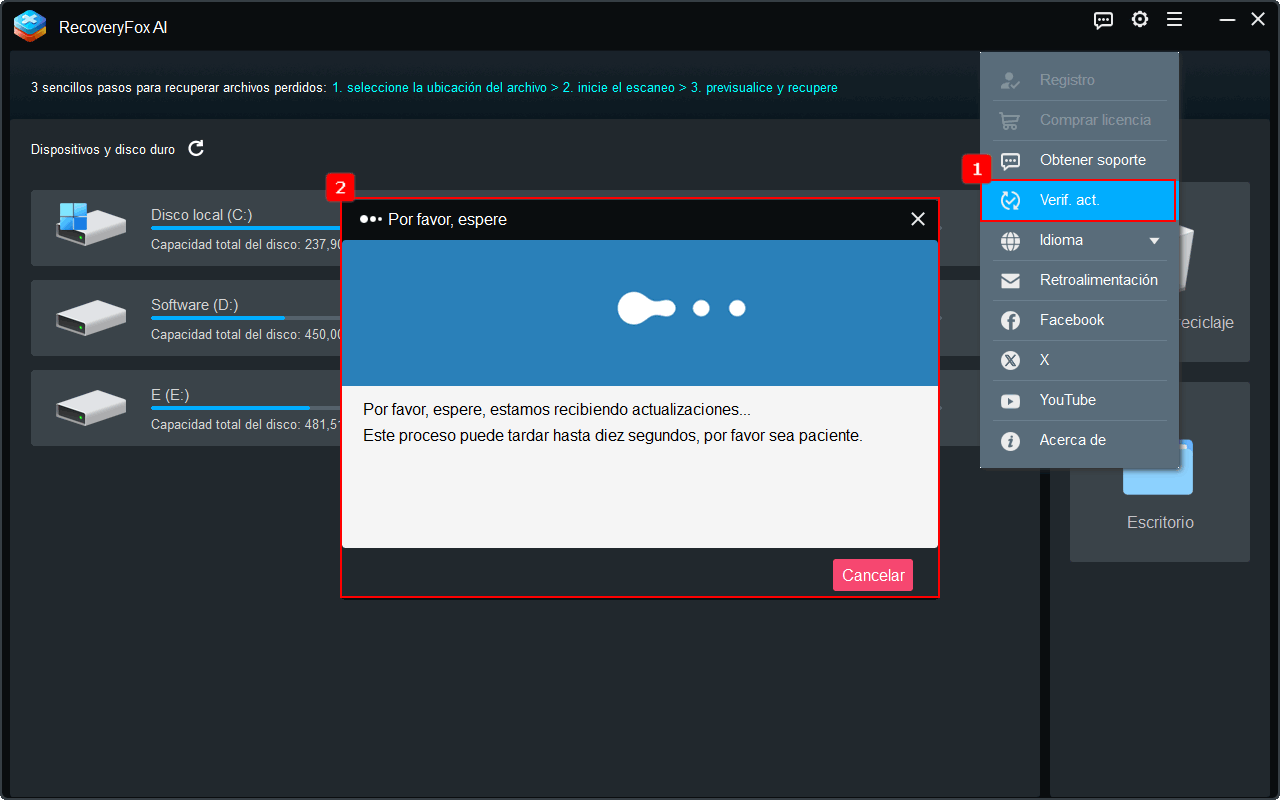Screen dimensions: 1280x800
Task: Click the Disco local (C:) capacity bar
Action: (245, 229)
